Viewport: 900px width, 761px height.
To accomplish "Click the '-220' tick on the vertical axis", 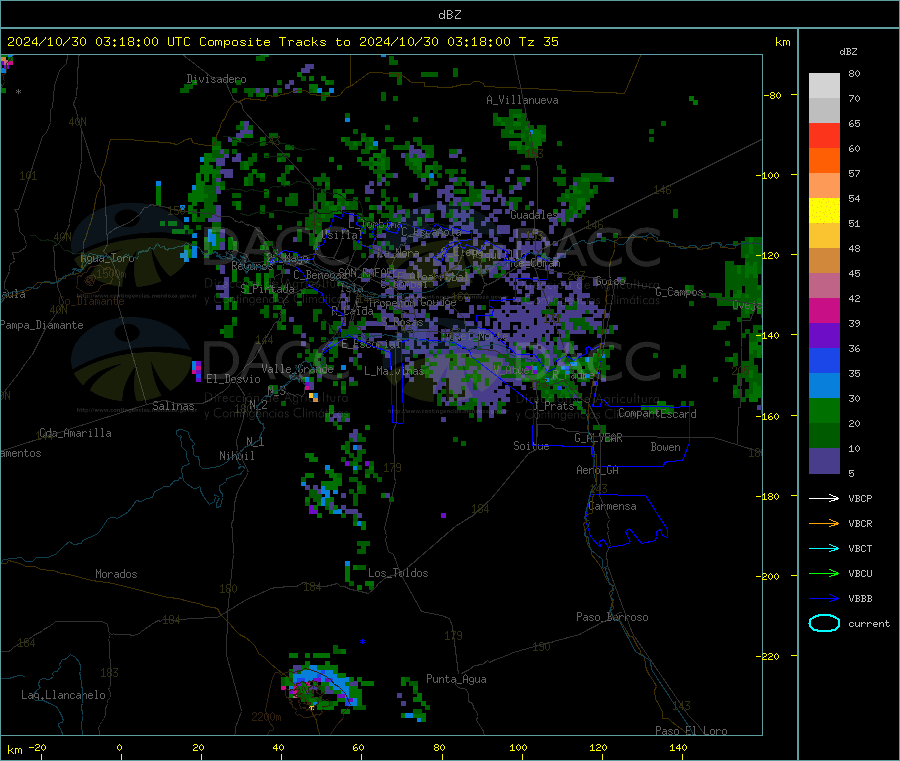I will click(x=767, y=656).
